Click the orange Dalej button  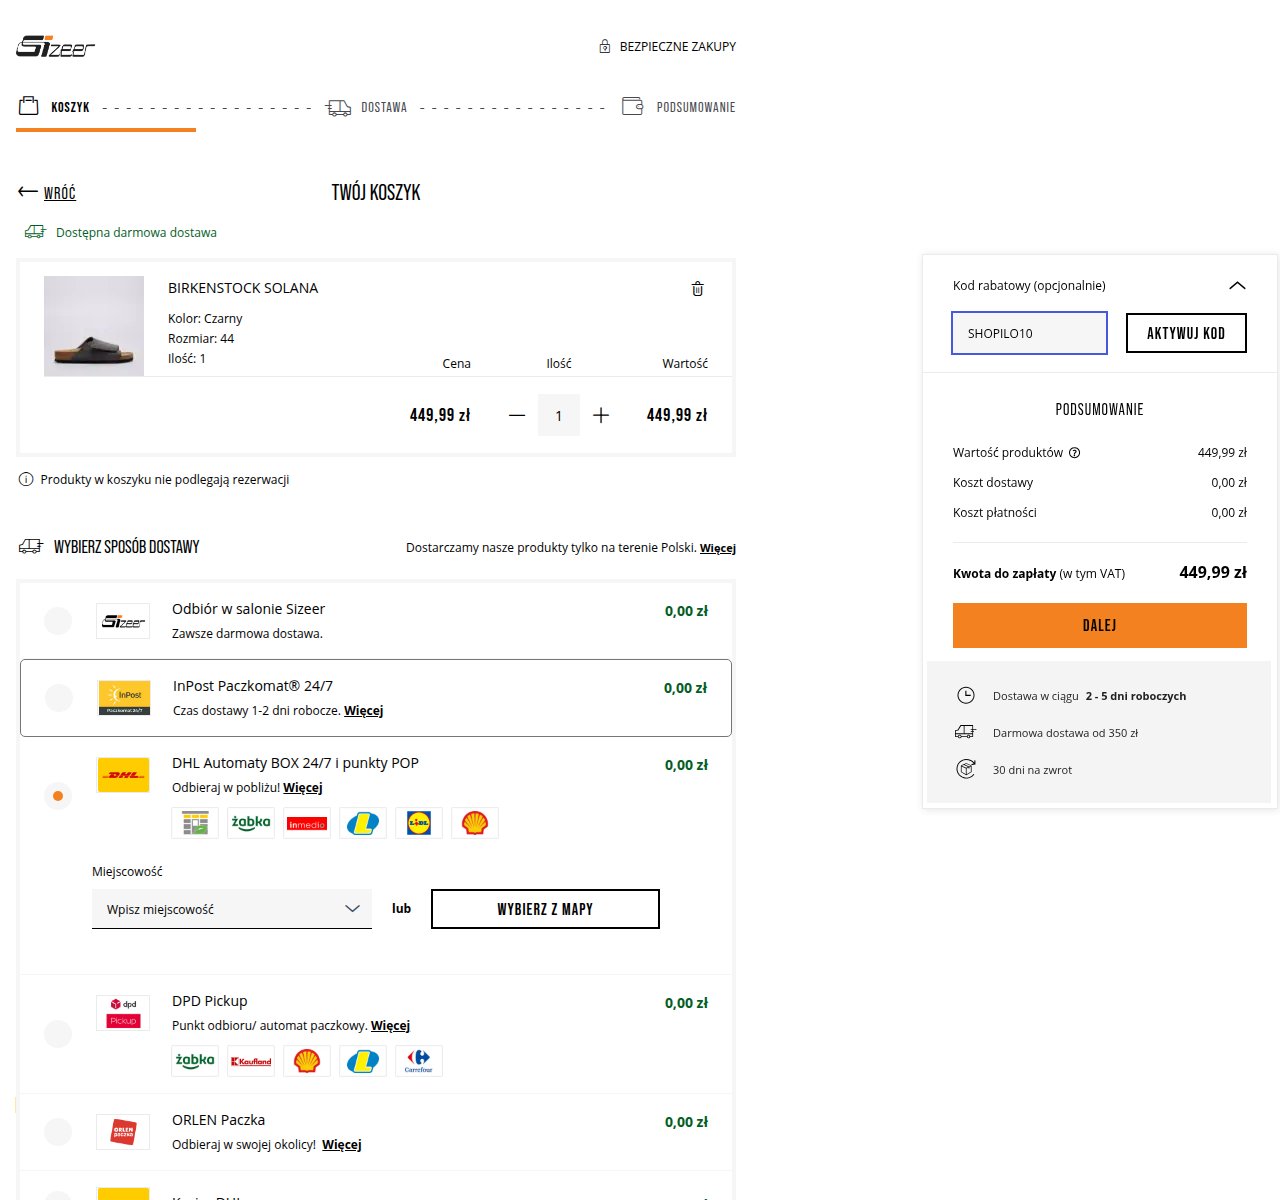[x=1100, y=625]
